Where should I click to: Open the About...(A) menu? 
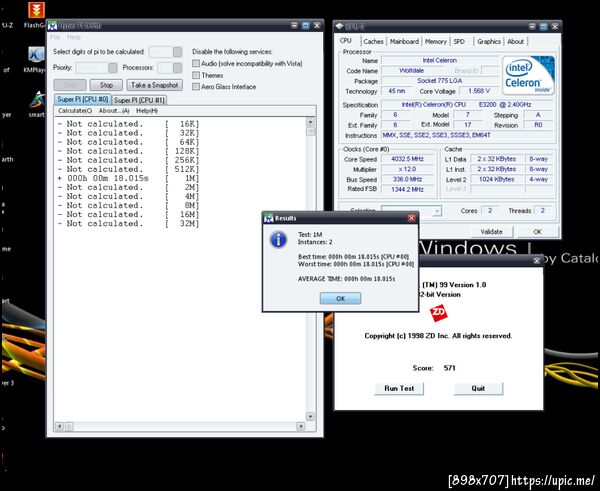pyautogui.click(x=114, y=111)
